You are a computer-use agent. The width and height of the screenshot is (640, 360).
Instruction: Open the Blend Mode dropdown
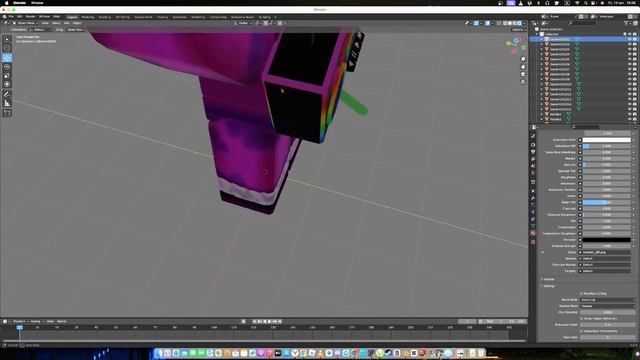tap(607, 300)
